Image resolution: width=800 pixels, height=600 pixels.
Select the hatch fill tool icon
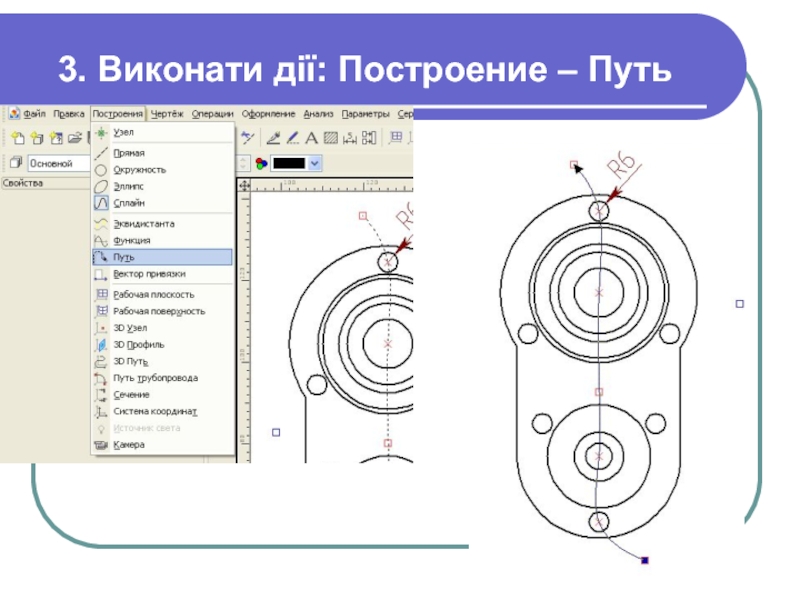[331, 138]
